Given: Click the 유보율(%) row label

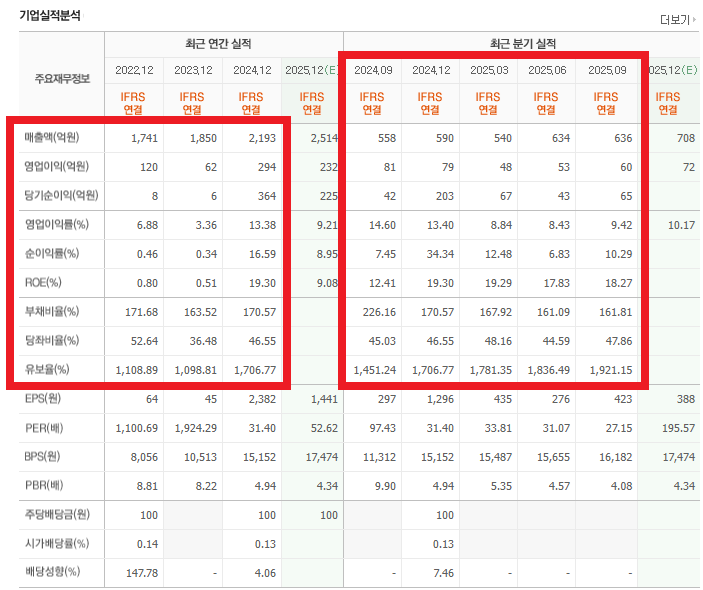Looking at the screenshot, I should pos(47,370).
